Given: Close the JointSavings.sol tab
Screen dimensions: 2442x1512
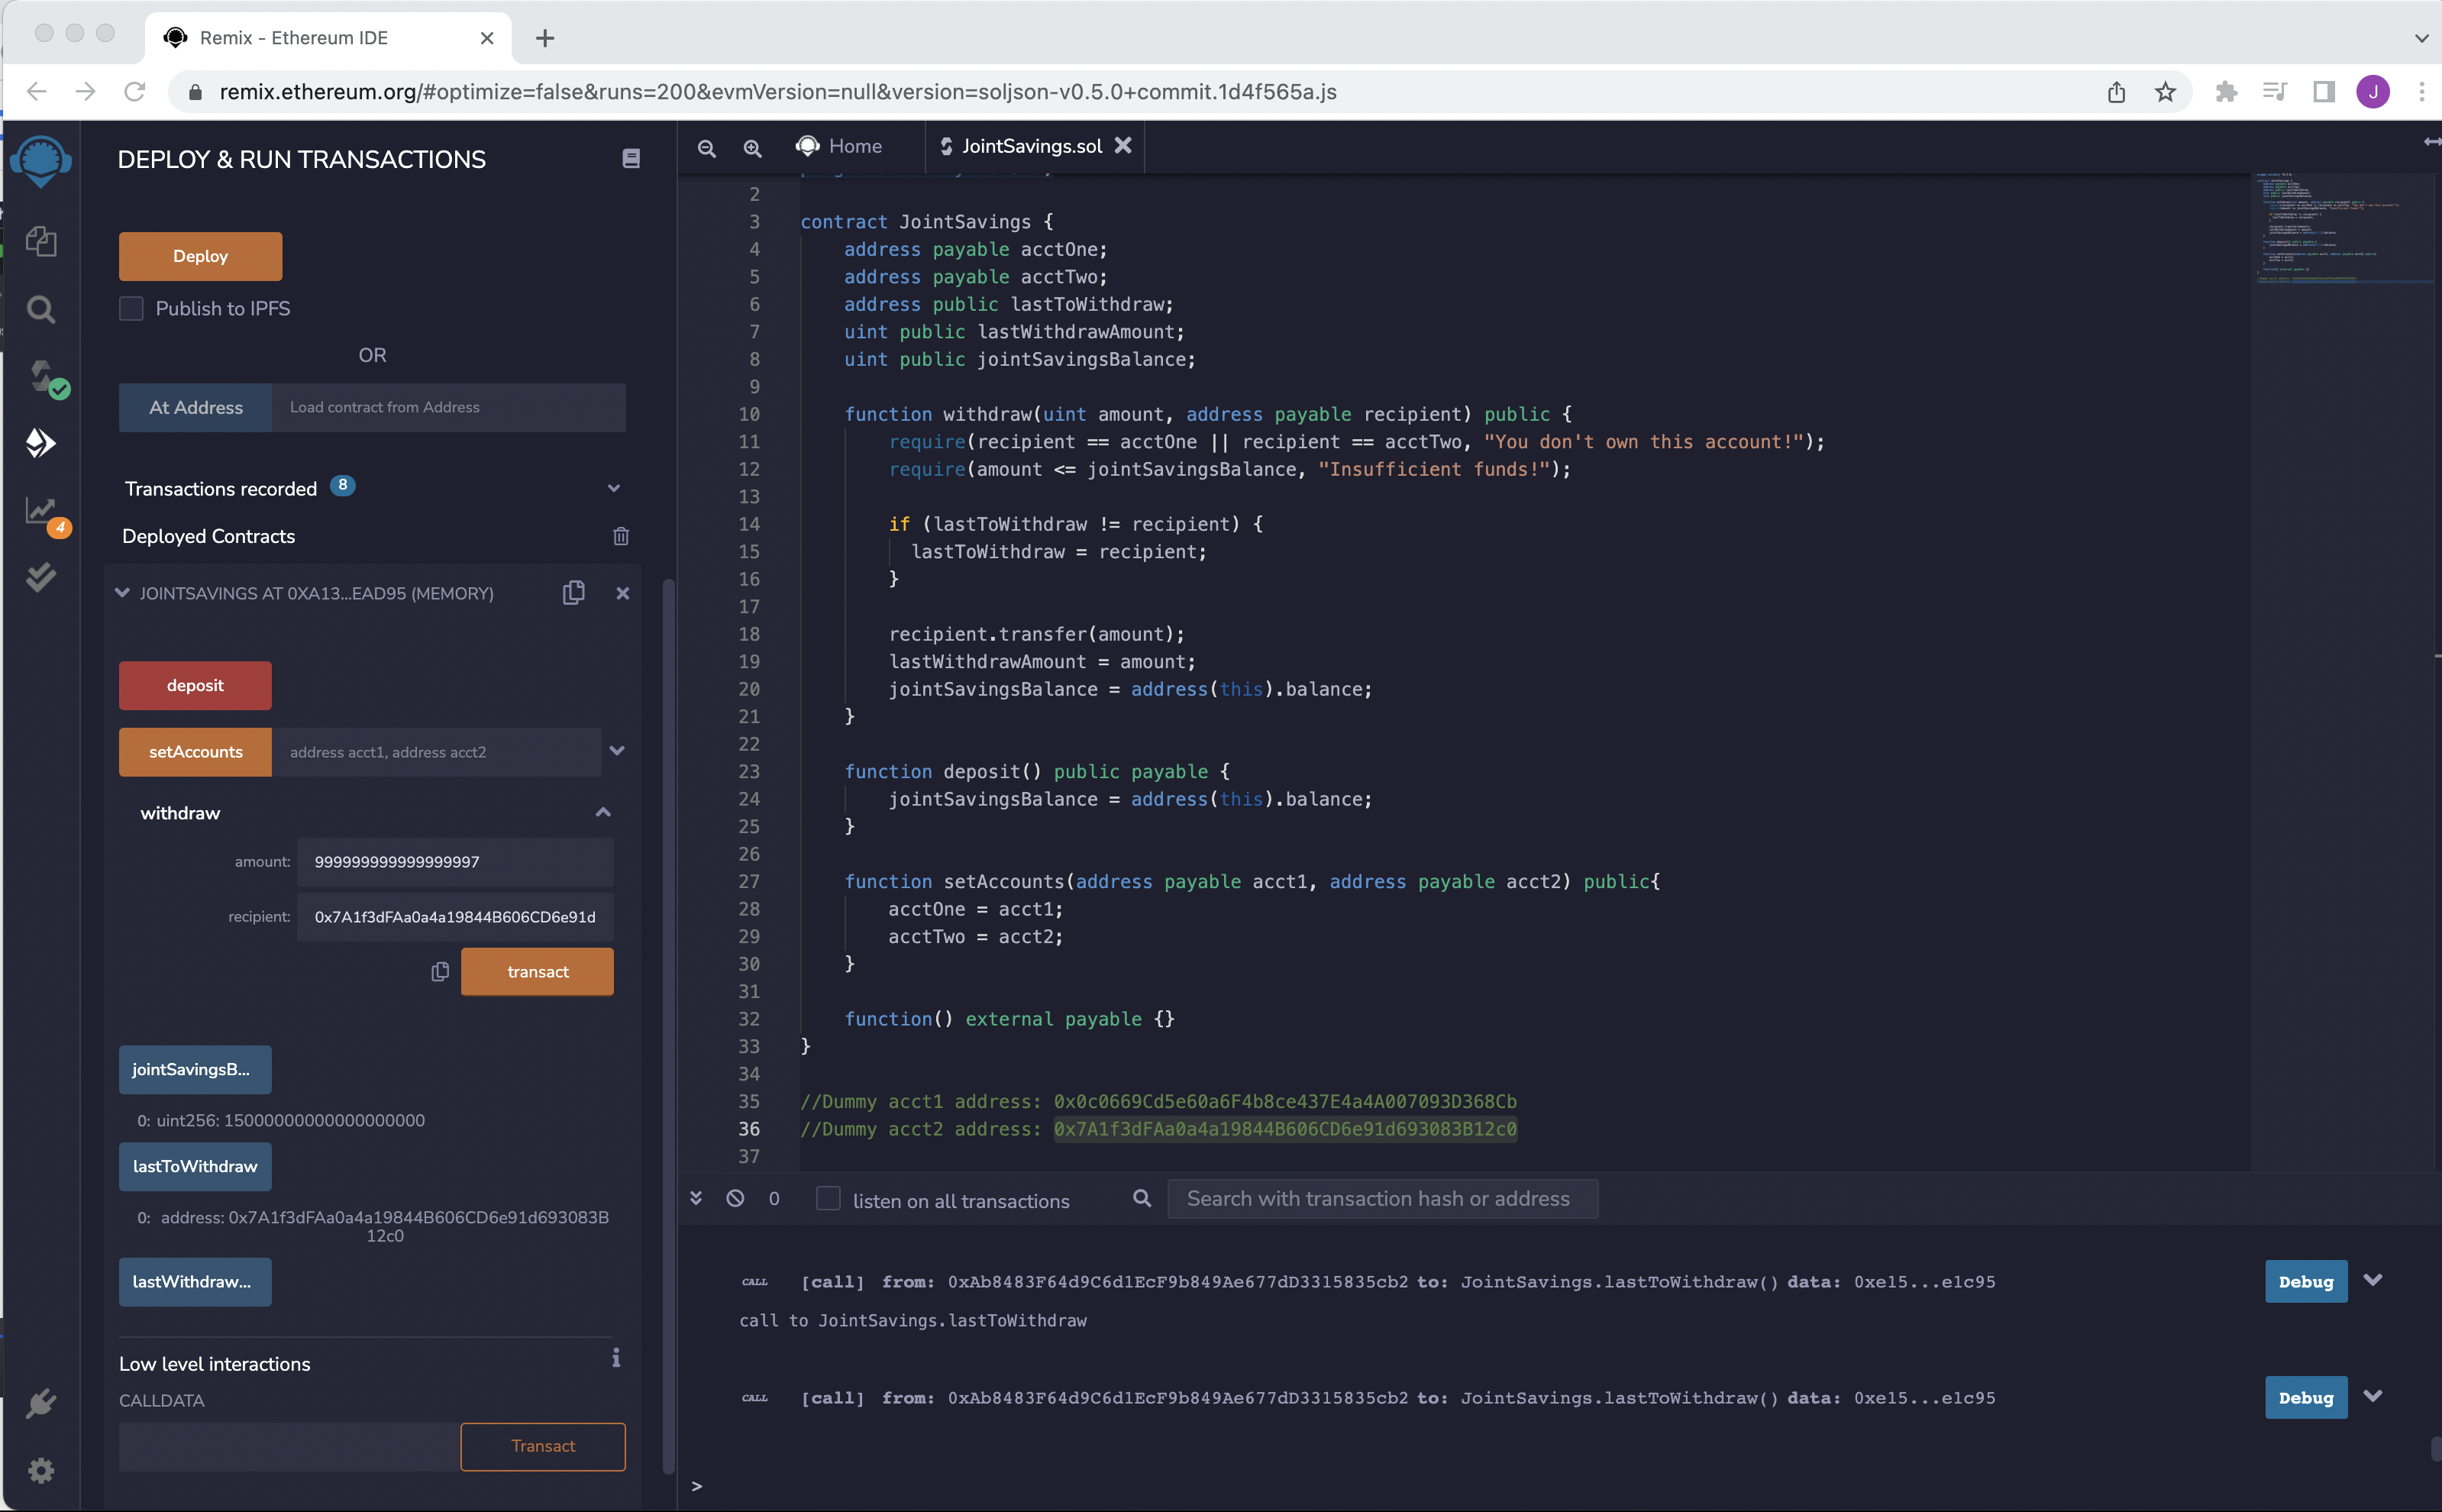Looking at the screenshot, I should coord(1124,146).
